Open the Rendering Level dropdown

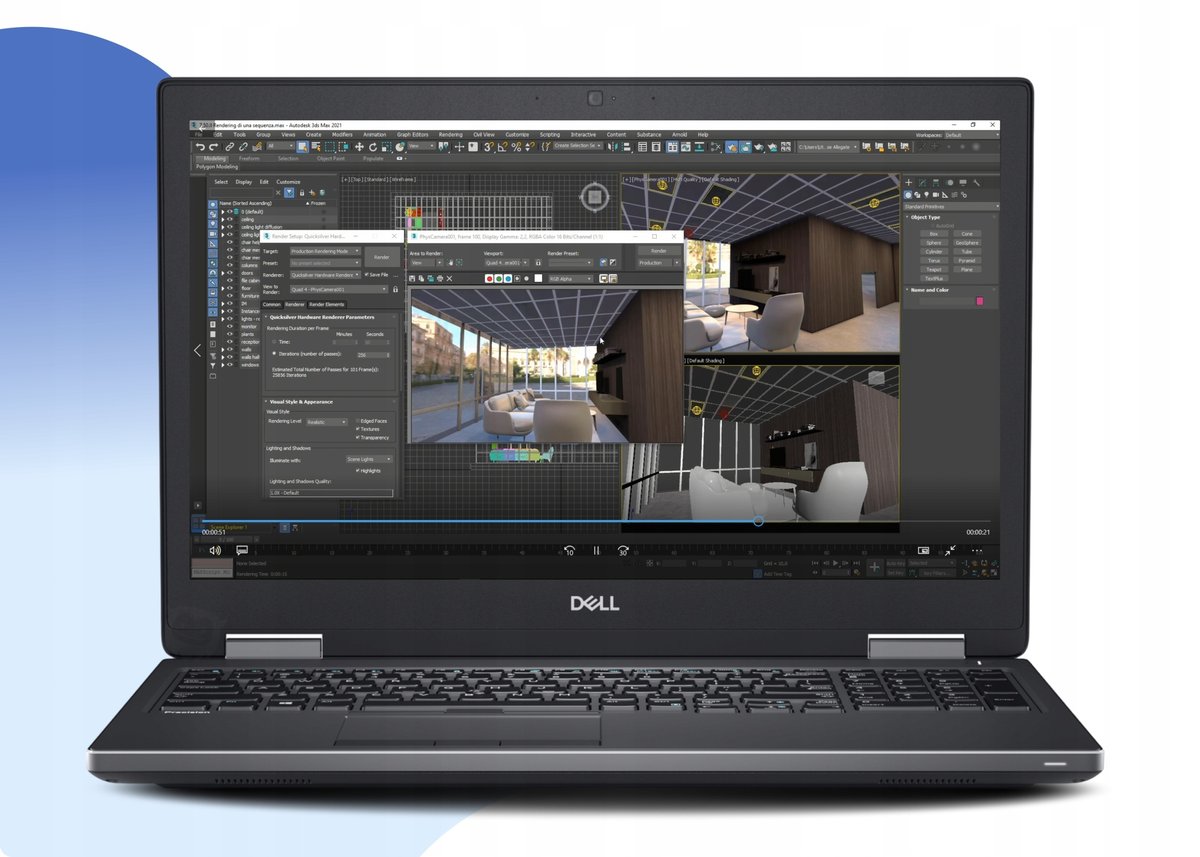(327, 421)
